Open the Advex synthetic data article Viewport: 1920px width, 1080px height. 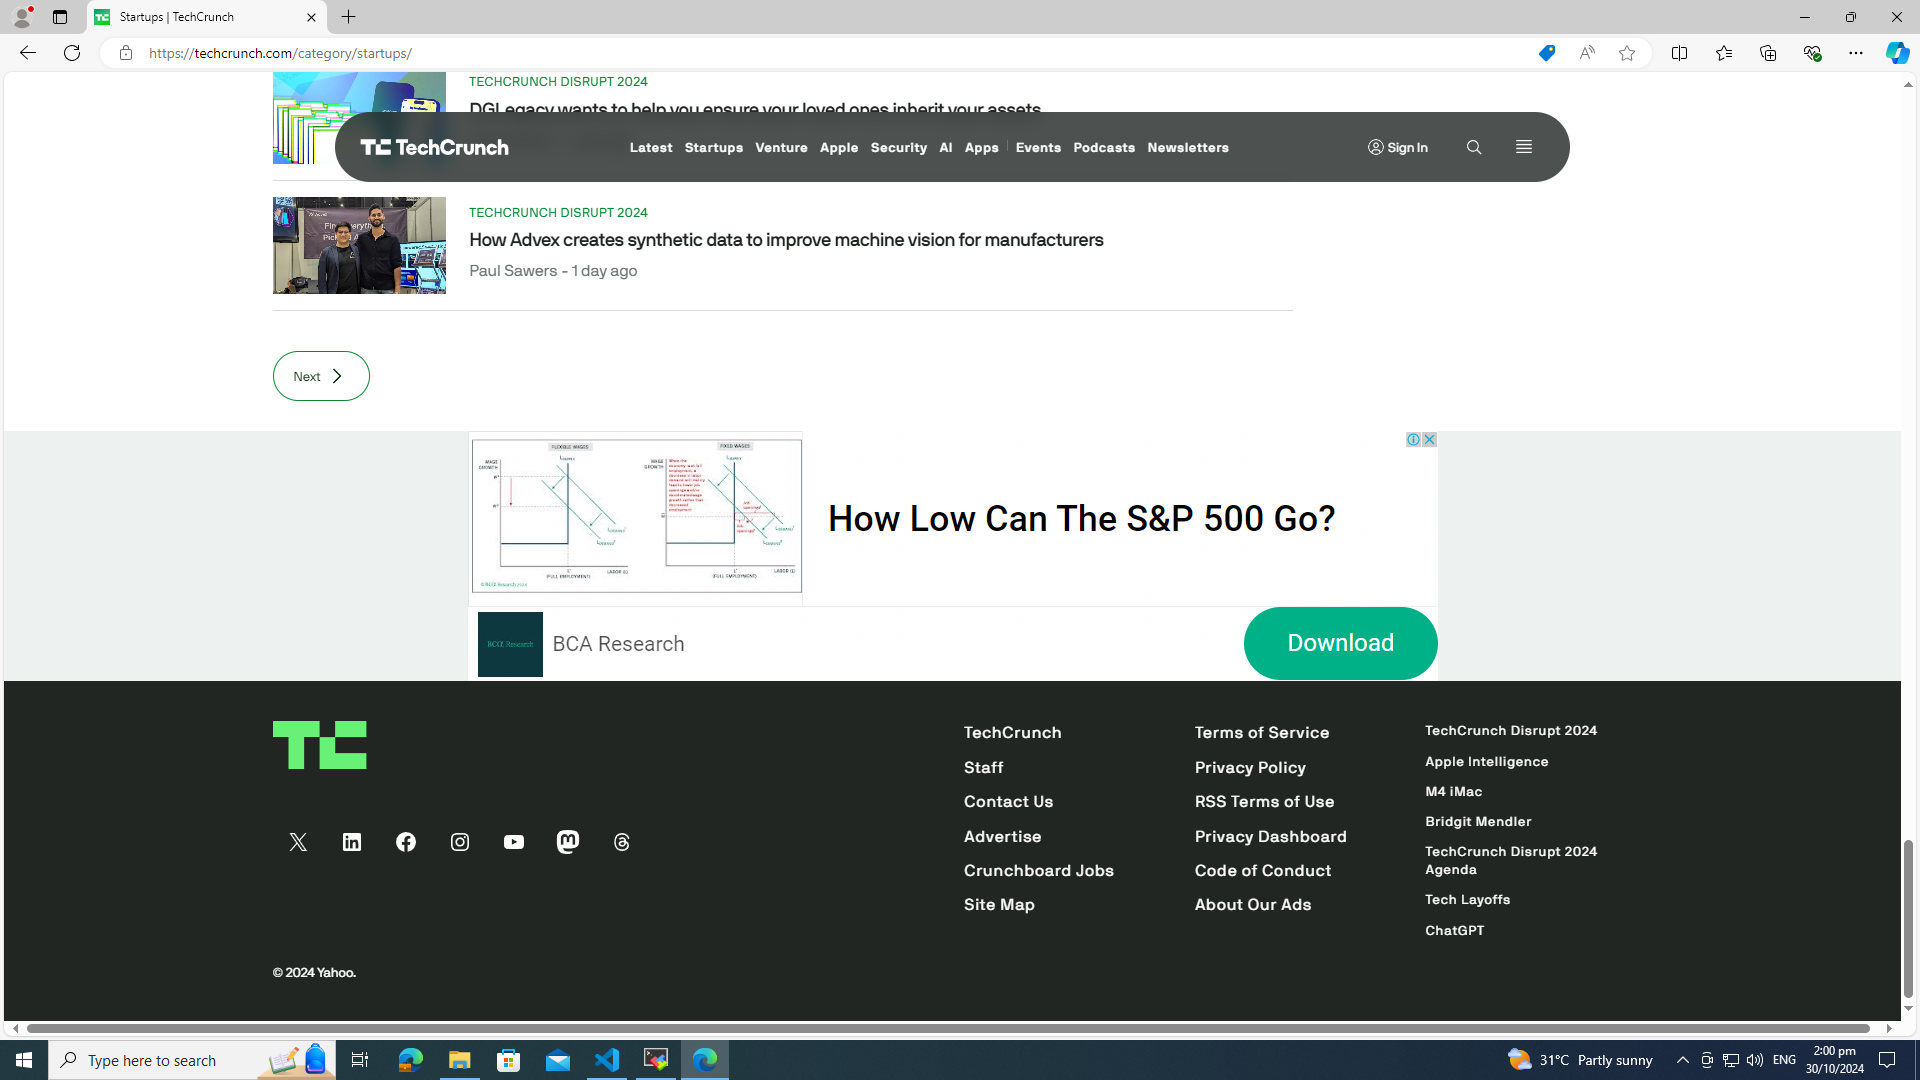tap(786, 240)
